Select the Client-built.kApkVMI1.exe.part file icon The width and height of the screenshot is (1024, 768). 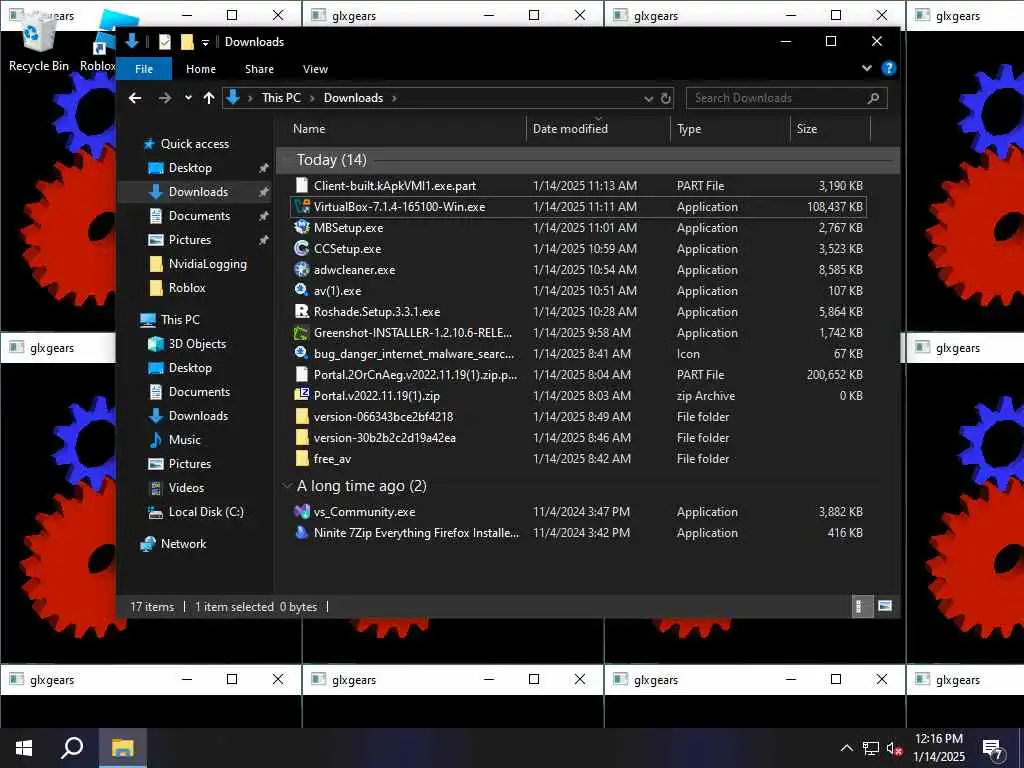point(302,185)
